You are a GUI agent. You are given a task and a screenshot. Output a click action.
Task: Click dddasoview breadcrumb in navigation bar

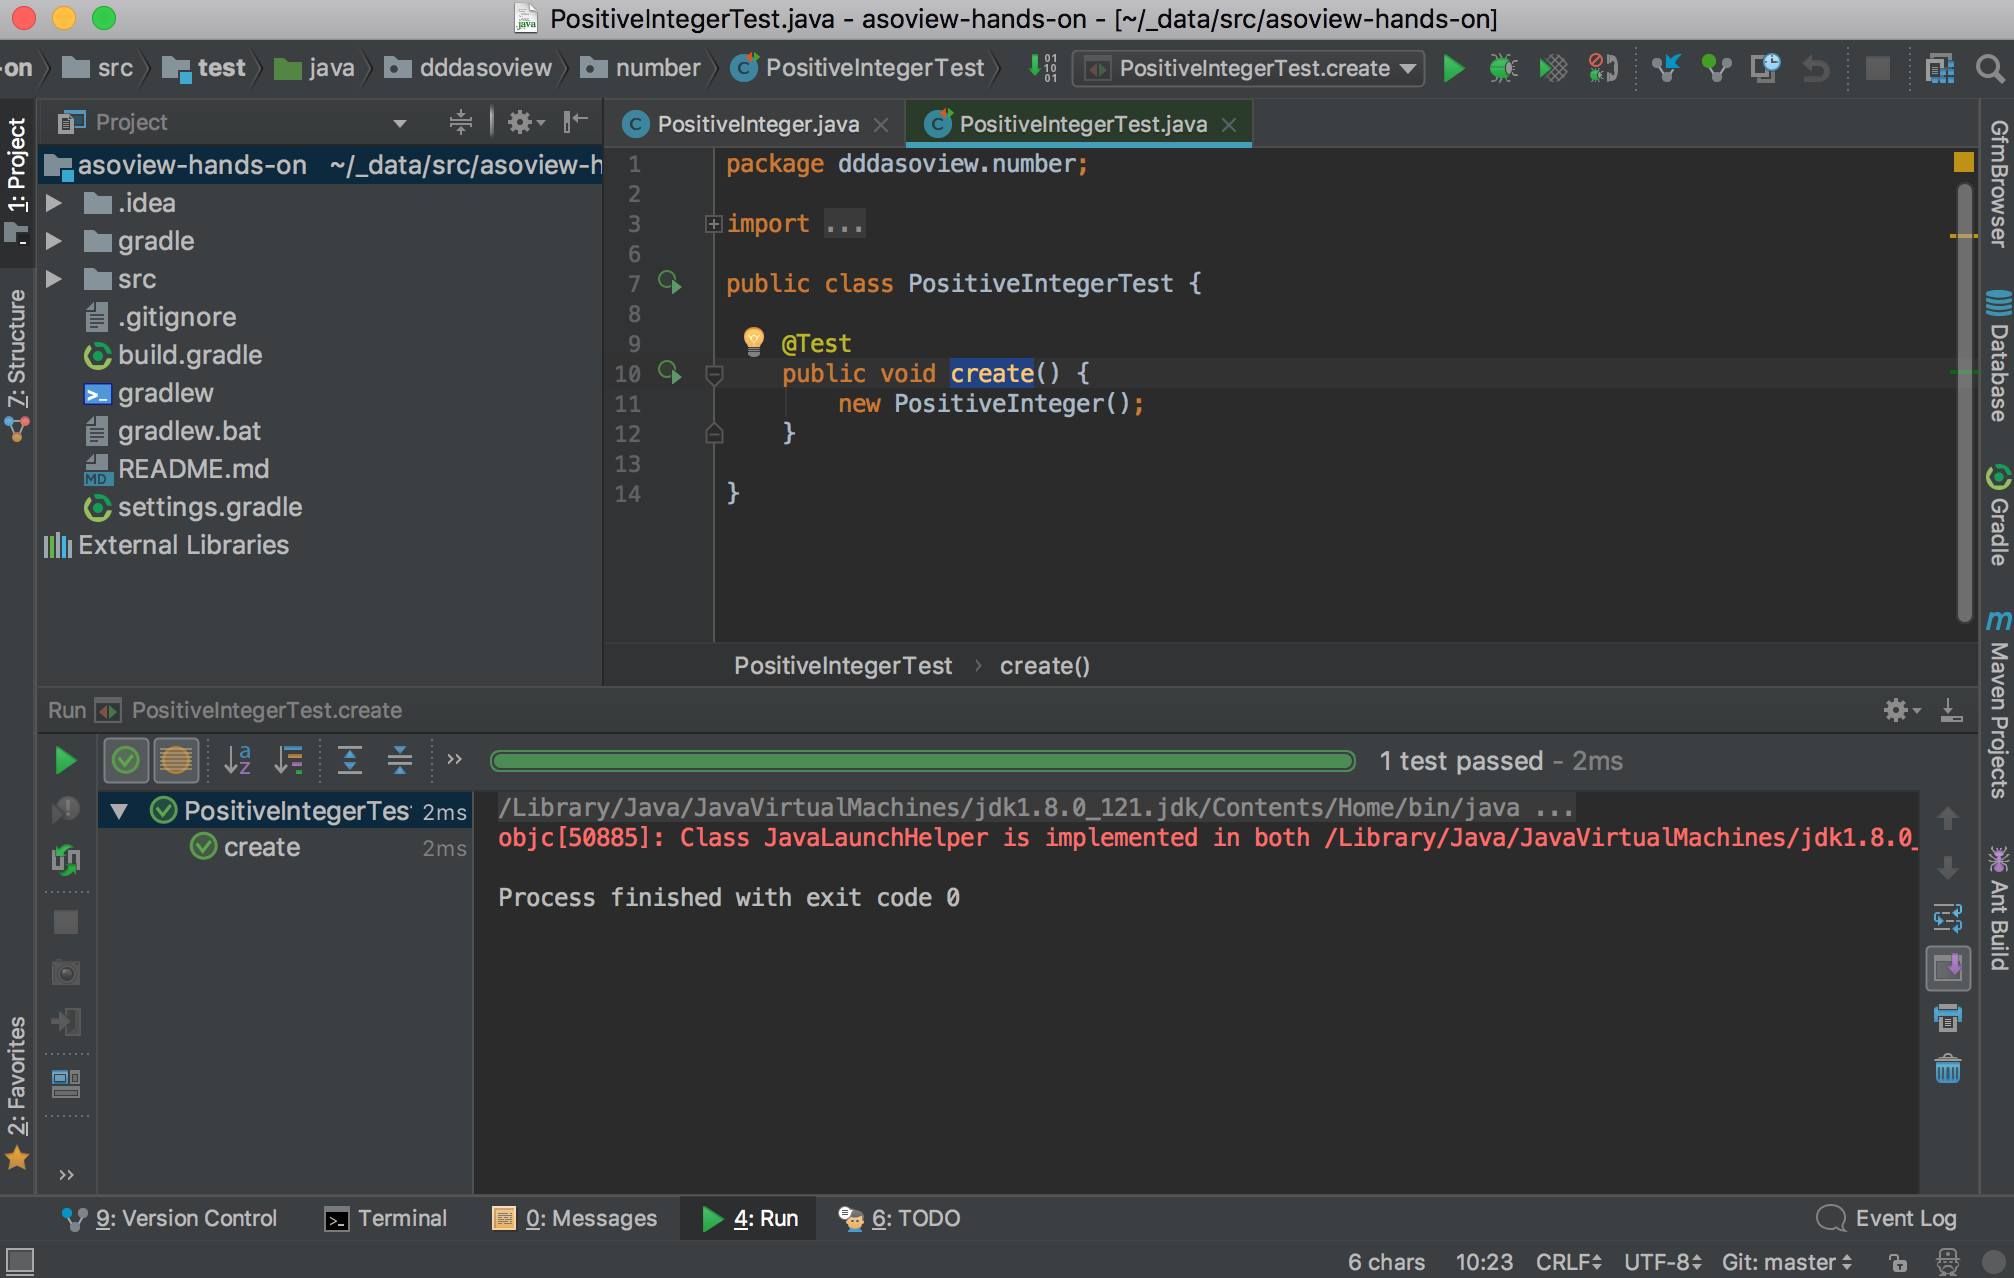pyautogui.click(x=470, y=68)
